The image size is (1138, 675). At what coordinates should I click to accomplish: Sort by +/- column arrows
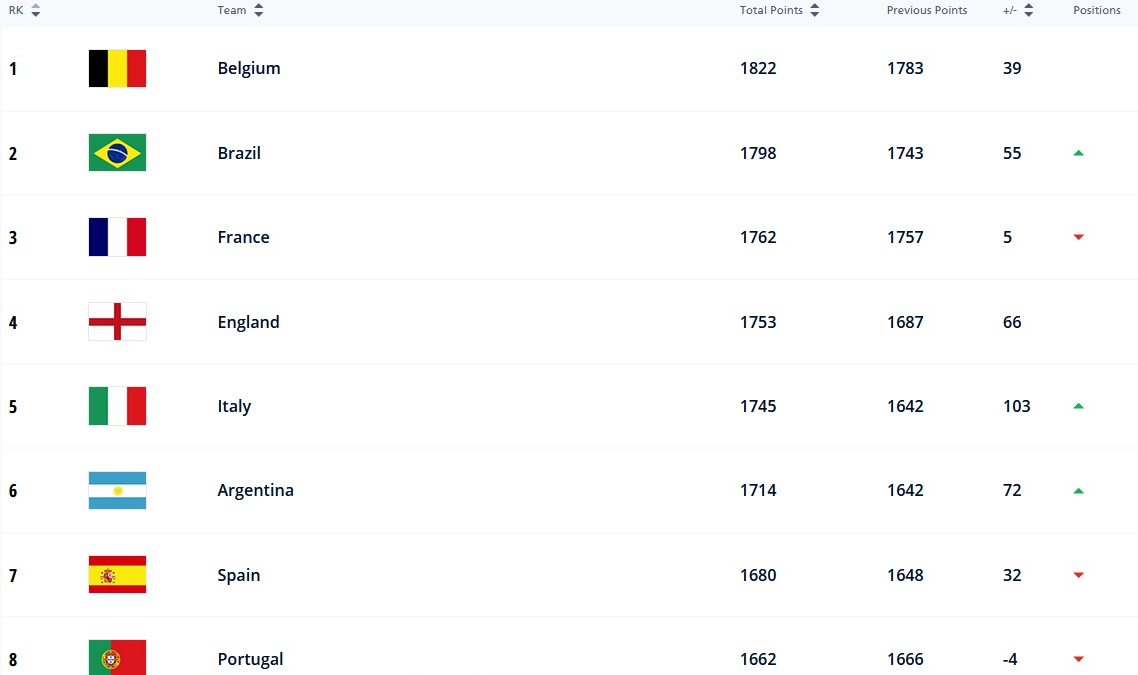[1028, 10]
